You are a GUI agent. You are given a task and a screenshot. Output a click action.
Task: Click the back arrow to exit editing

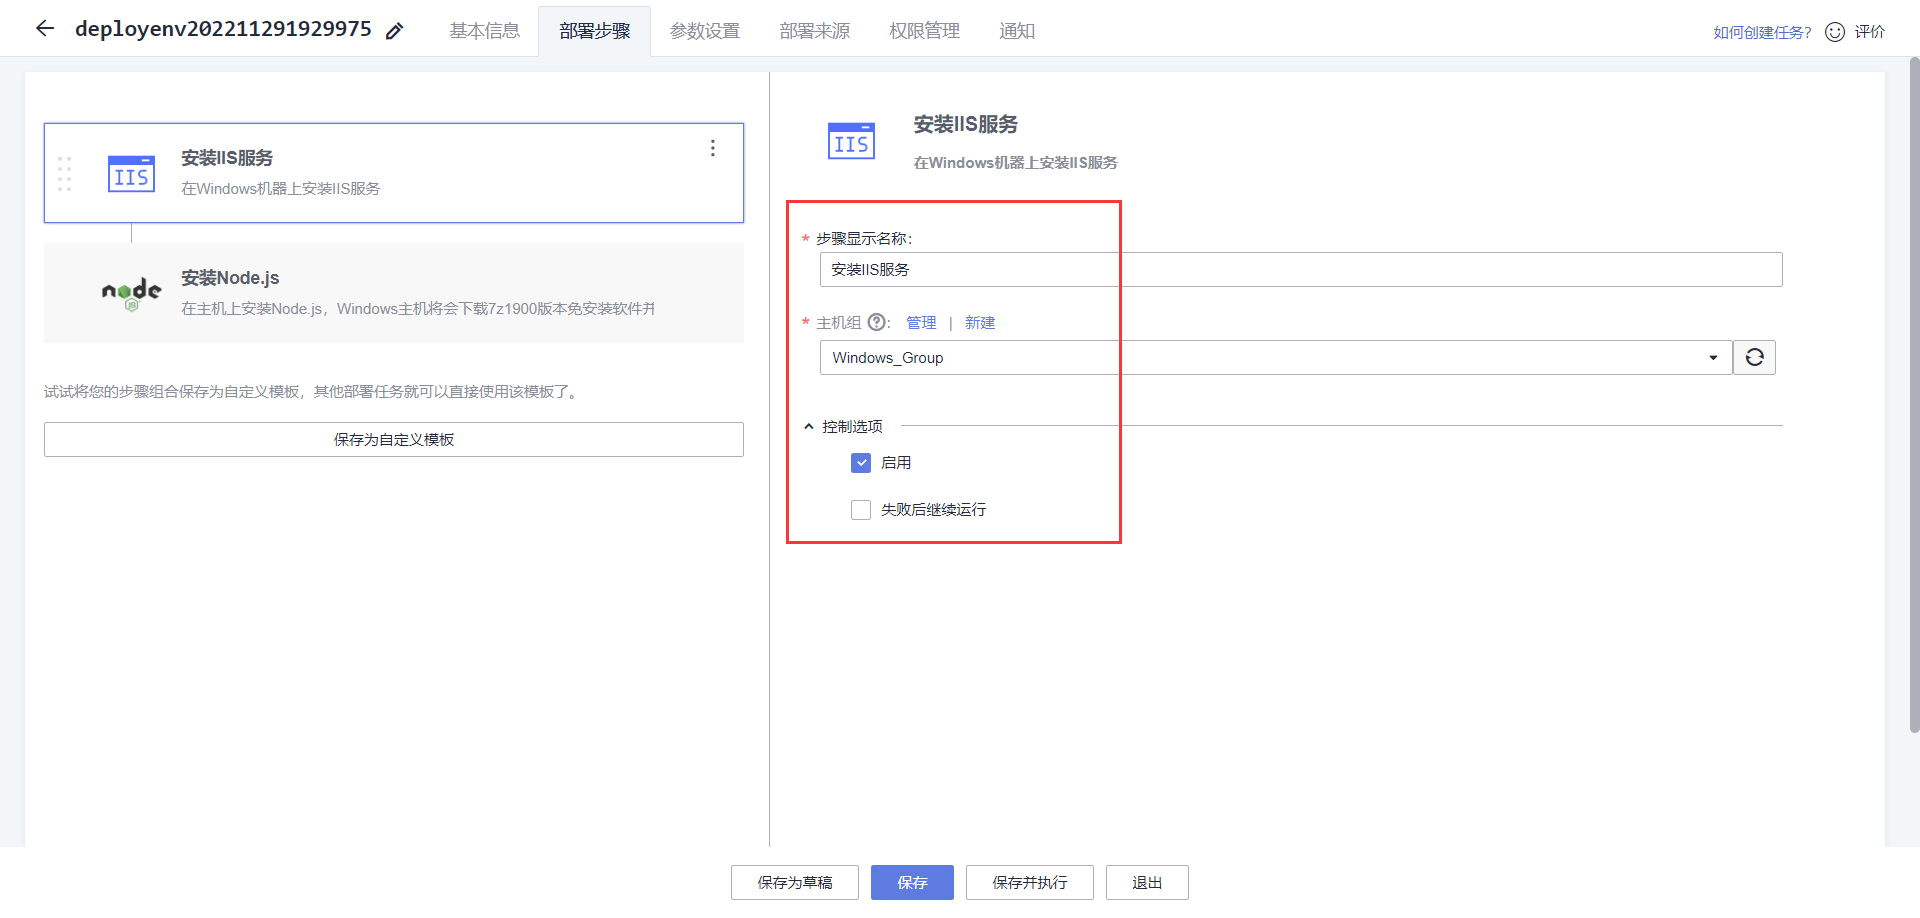[44, 28]
